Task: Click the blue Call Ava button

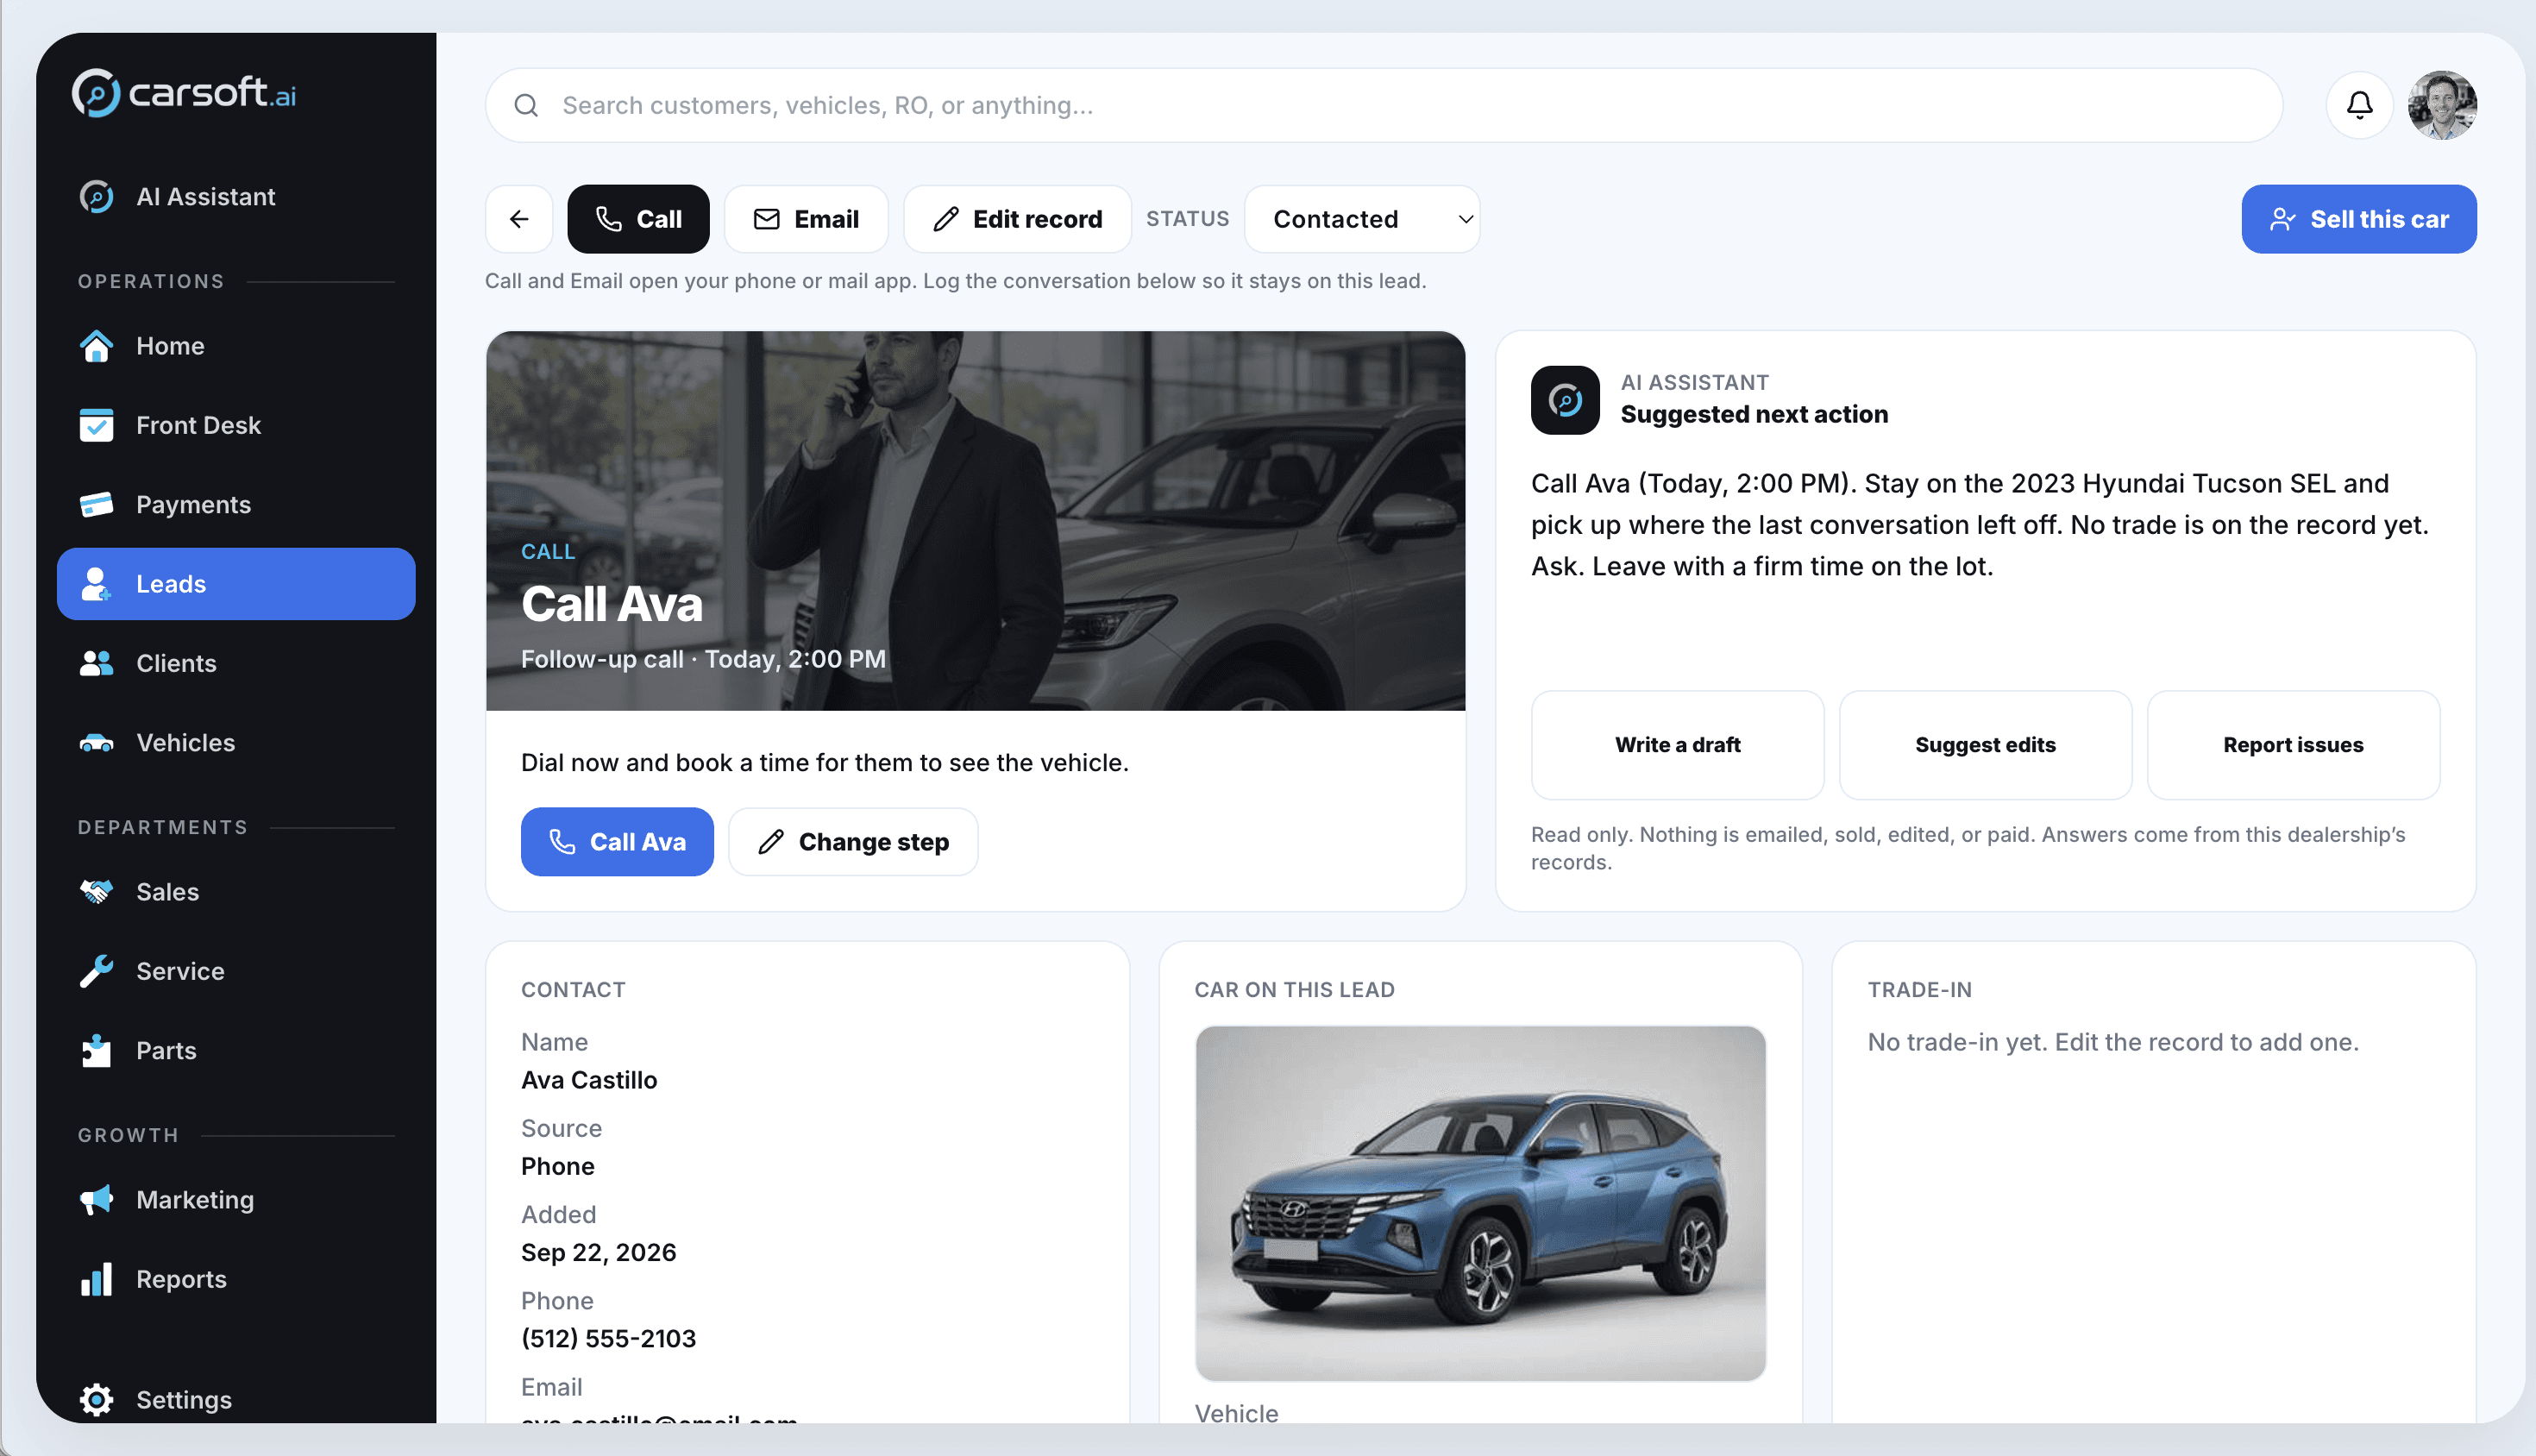Action: tap(617, 842)
